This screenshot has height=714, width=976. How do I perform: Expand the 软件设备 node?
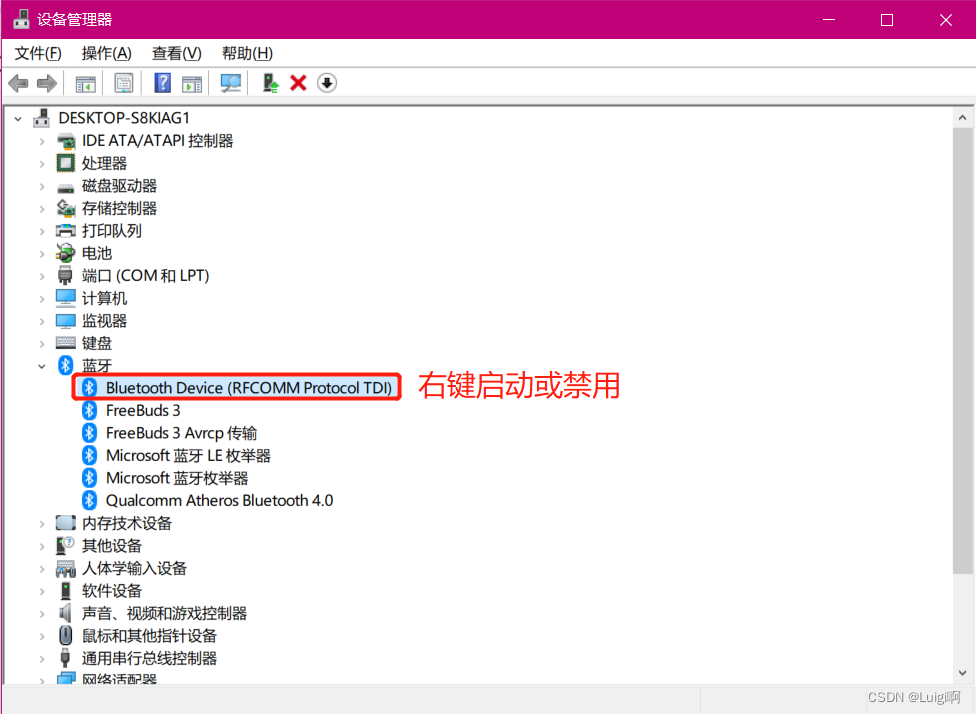42,591
